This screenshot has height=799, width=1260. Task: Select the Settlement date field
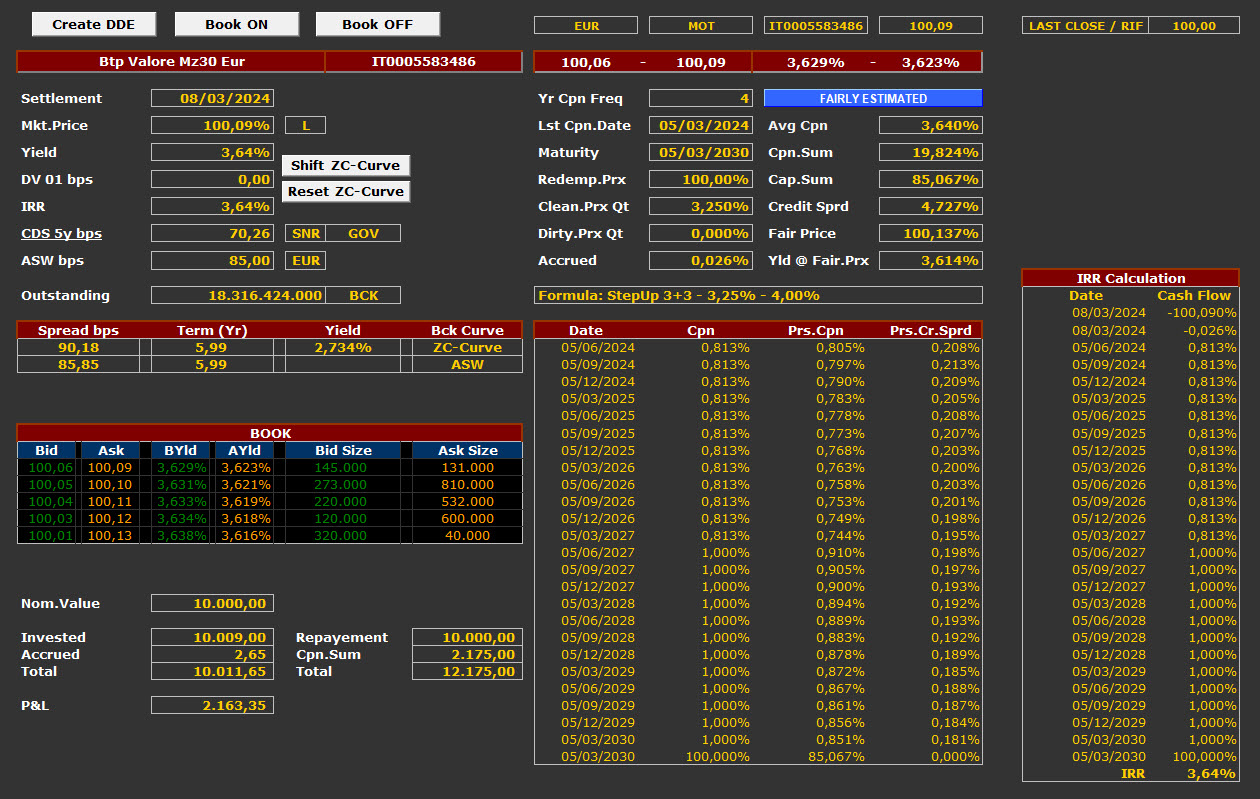(x=212, y=98)
